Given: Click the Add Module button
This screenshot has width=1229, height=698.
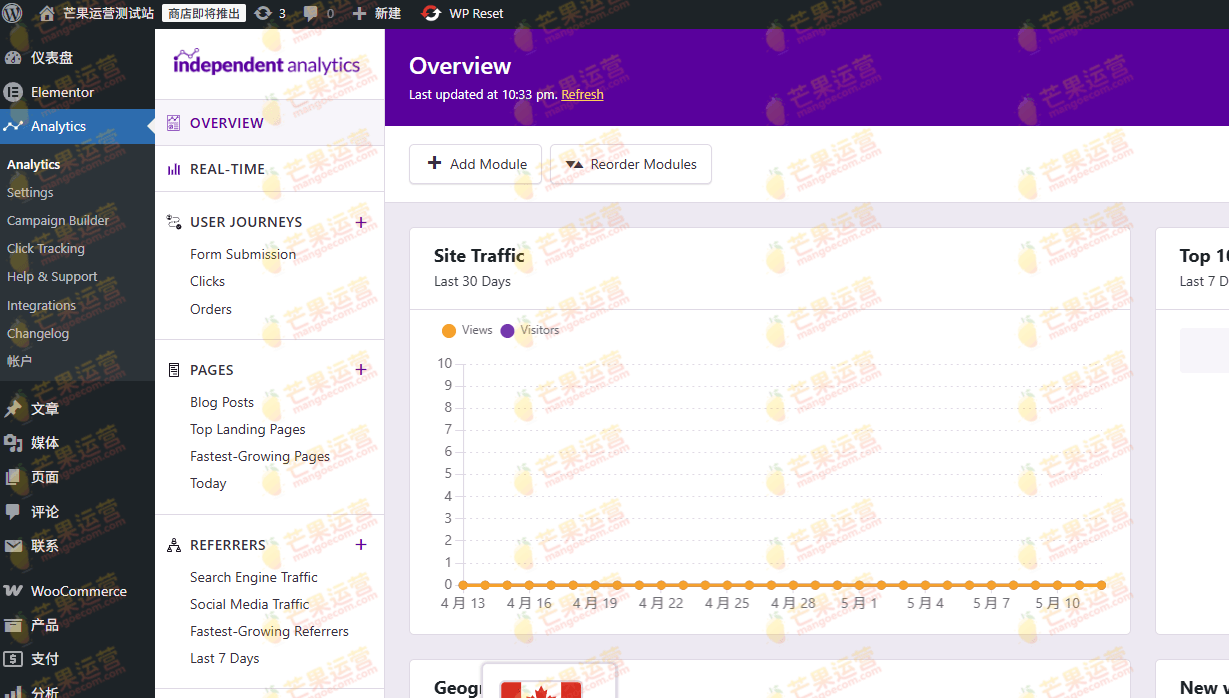Looking at the screenshot, I should coord(475,164).
